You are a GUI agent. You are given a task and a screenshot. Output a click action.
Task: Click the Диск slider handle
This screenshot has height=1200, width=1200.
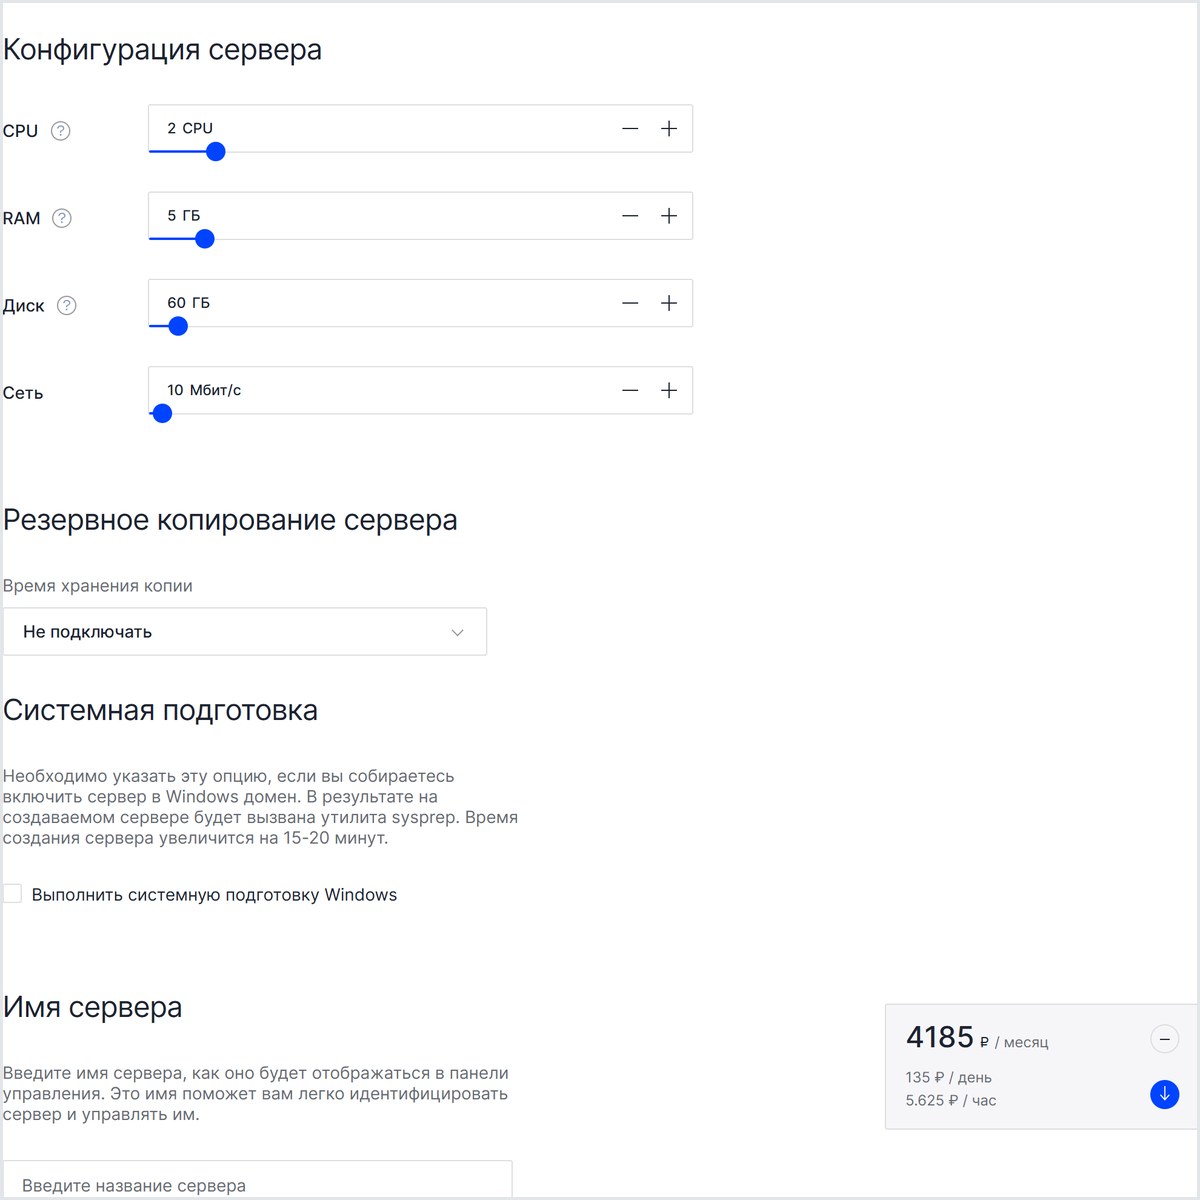tap(178, 326)
